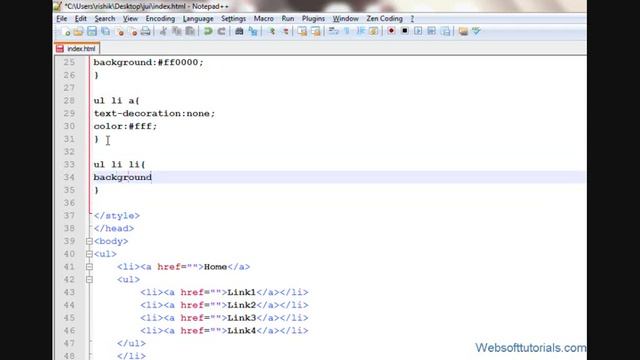Open Replace toolbar icon

(253, 31)
